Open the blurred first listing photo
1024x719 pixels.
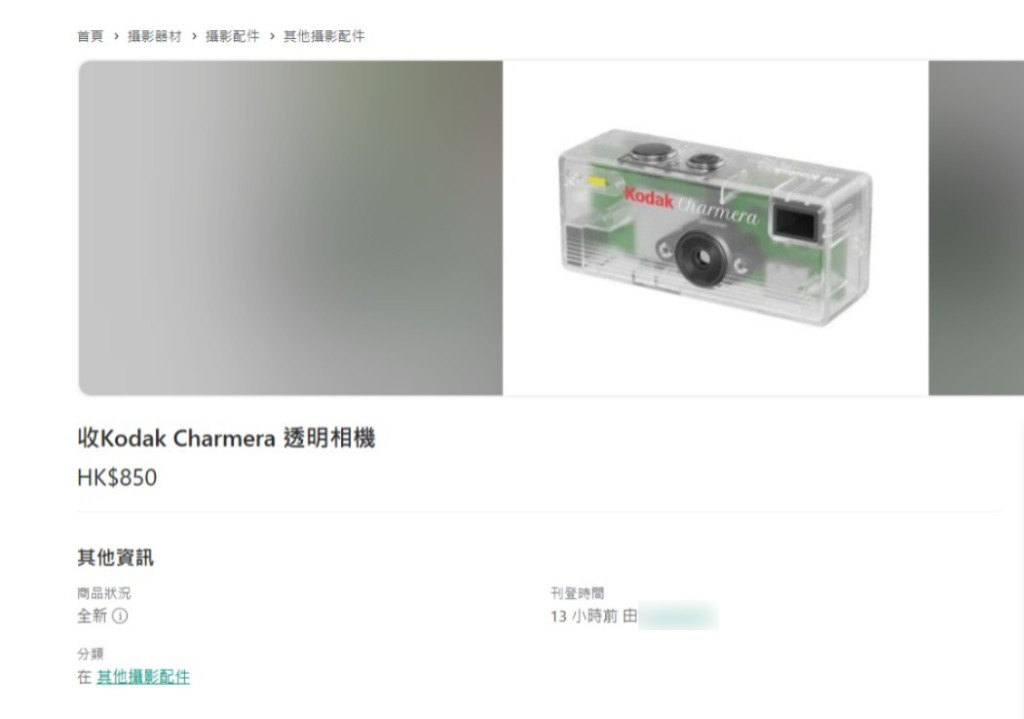(291, 228)
